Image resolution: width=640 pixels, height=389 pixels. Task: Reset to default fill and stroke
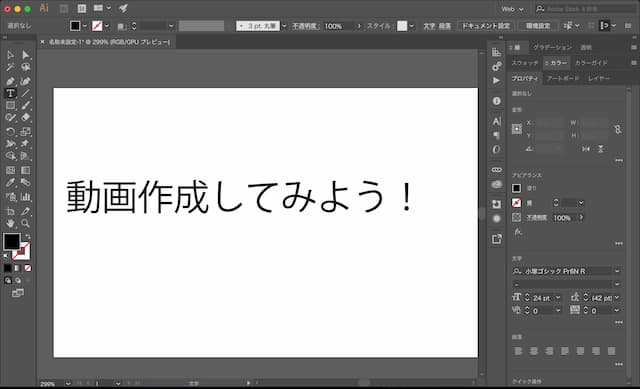pos(6,256)
